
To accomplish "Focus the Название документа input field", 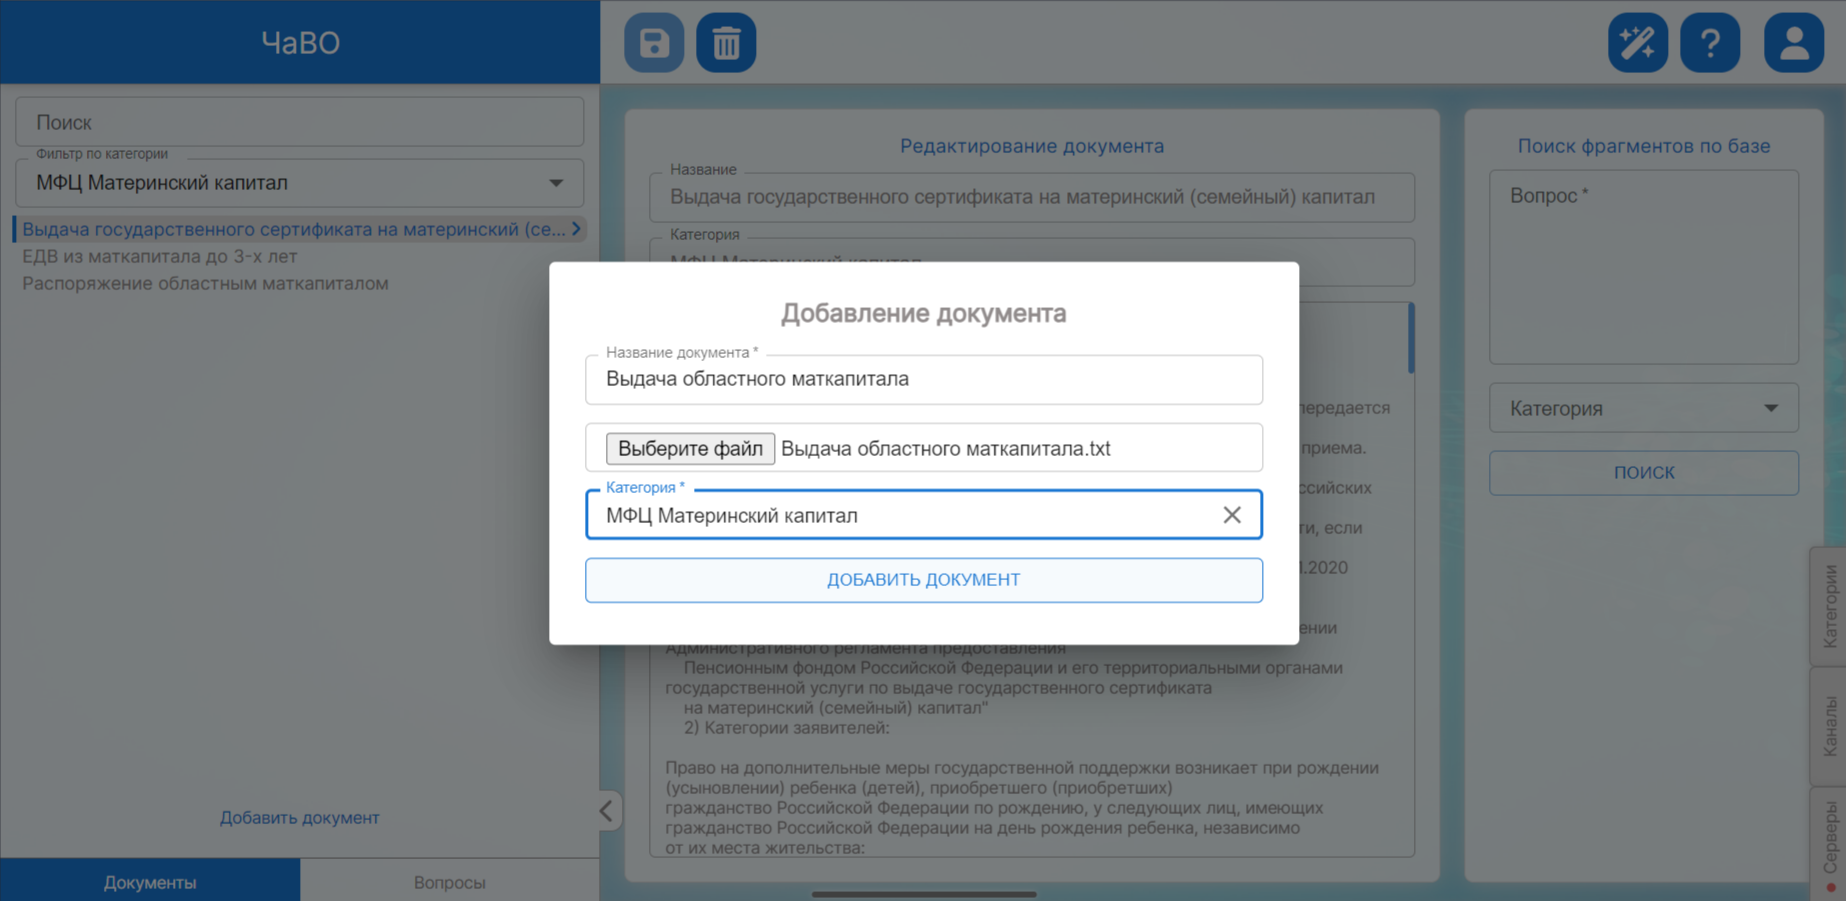I will pyautogui.click(x=923, y=379).
